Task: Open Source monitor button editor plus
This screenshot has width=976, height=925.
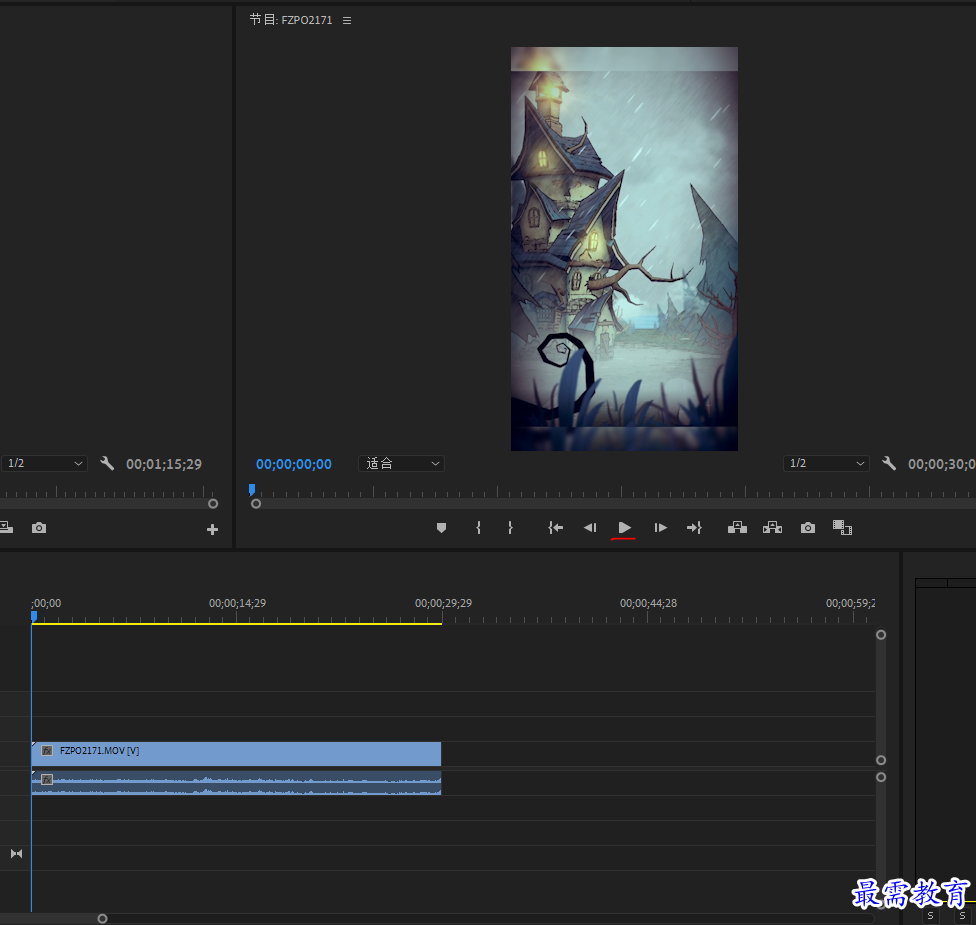Action: pyautogui.click(x=212, y=530)
